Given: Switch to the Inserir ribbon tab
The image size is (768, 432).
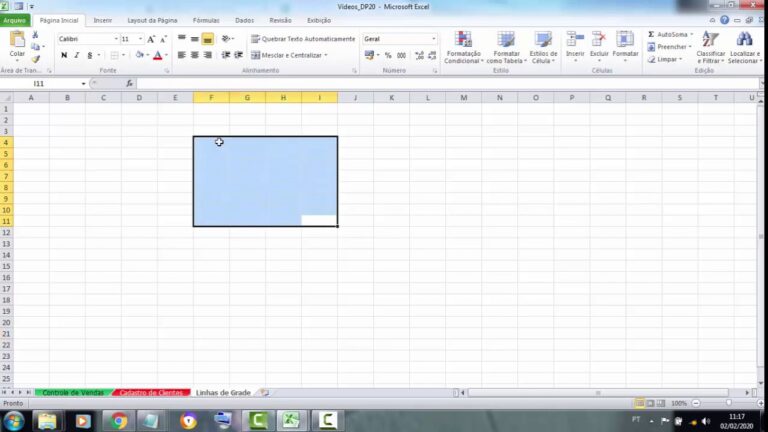Looking at the screenshot, I should pos(103,21).
